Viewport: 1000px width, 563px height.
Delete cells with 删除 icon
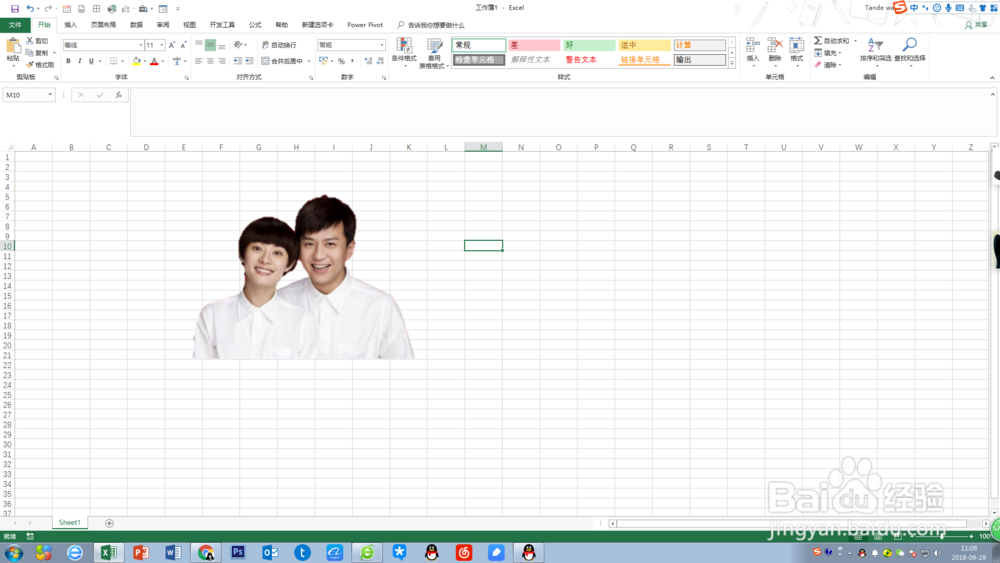(775, 50)
